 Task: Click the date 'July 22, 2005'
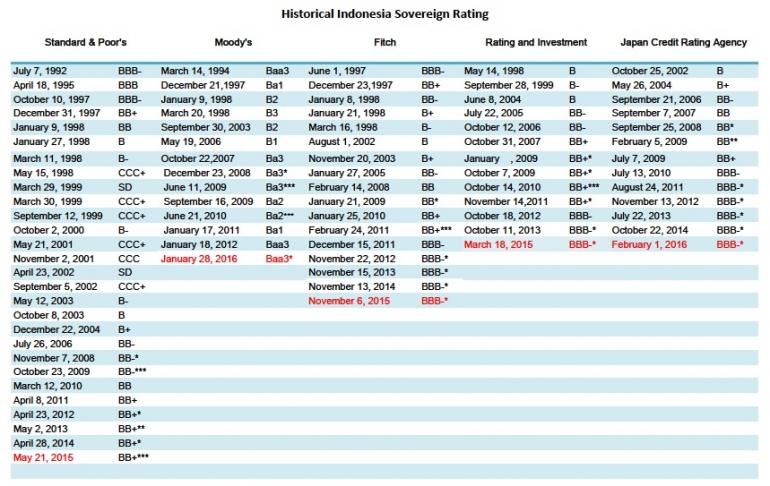(494, 113)
